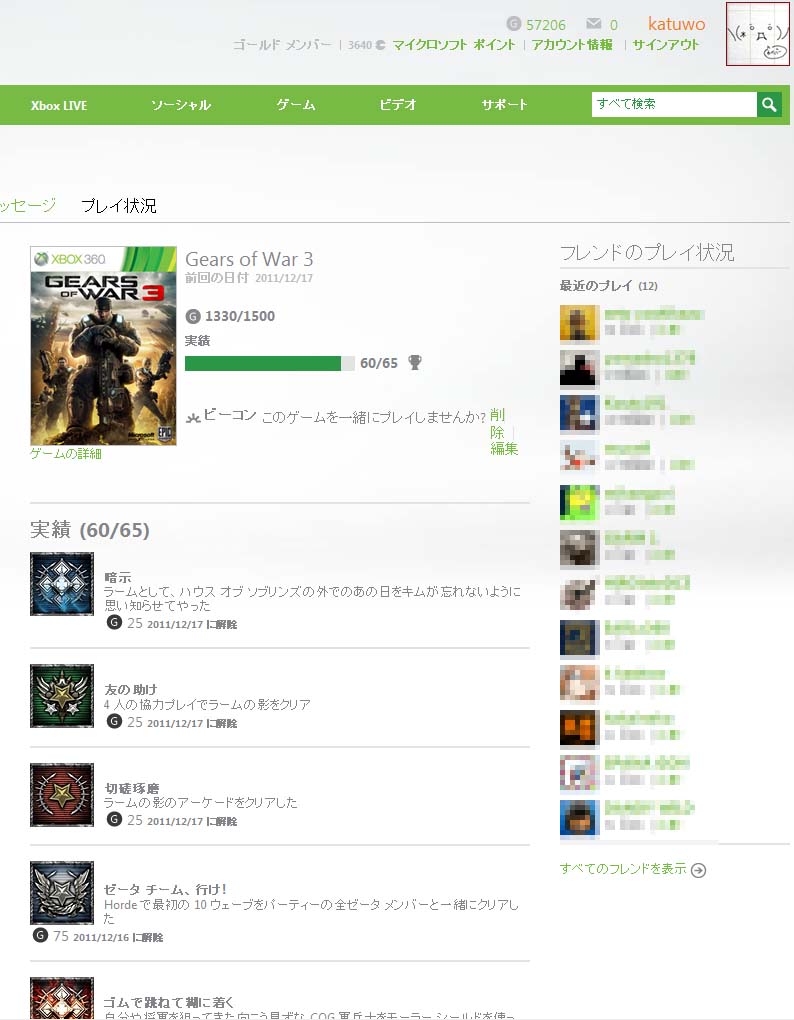This screenshot has height=1020, width=794.
Task: Click the 編集 beacon link
Action: [x=504, y=448]
